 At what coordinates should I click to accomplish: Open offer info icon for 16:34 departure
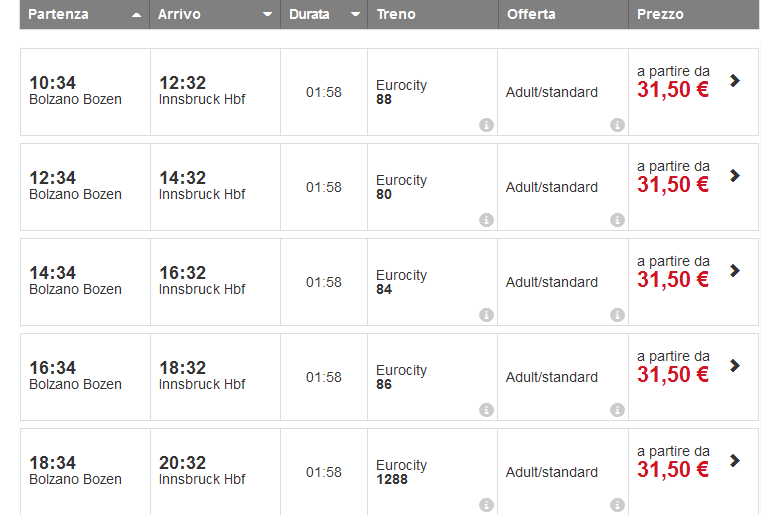[617, 410]
